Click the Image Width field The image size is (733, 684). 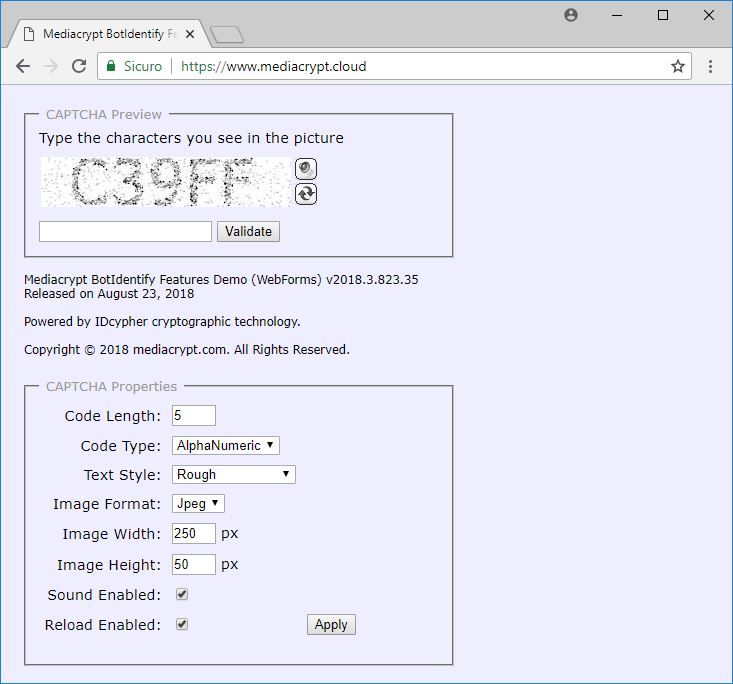pyautogui.click(x=193, y=534)
